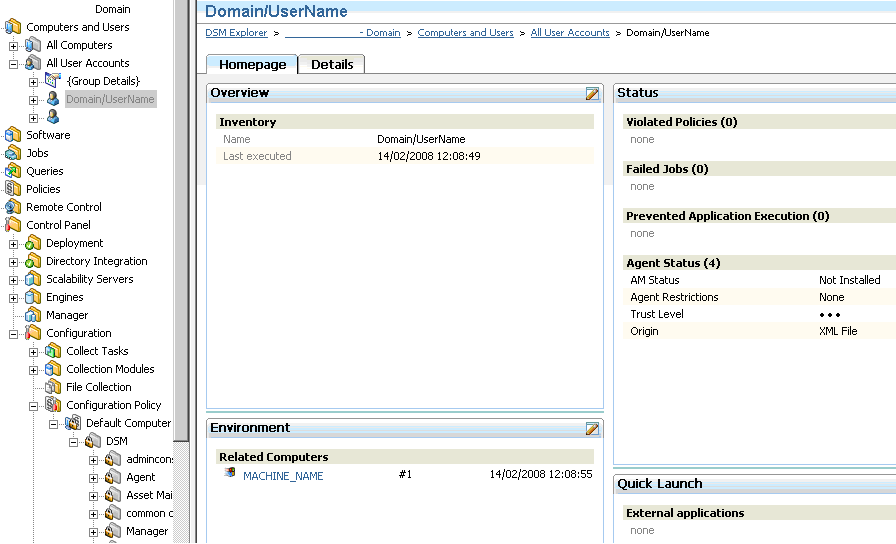Switch to the Details tab
The height and width of the screenshot is (544, 896).
coord(332,64)
